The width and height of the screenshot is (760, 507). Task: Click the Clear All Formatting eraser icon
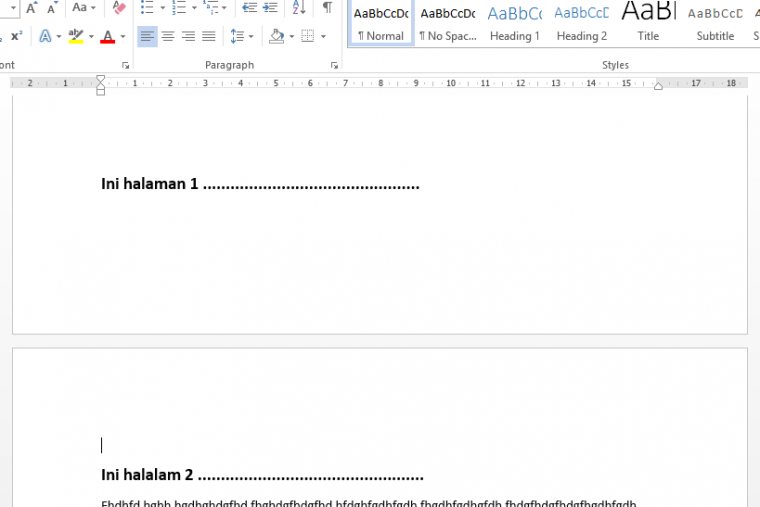(x=119, y=8)
